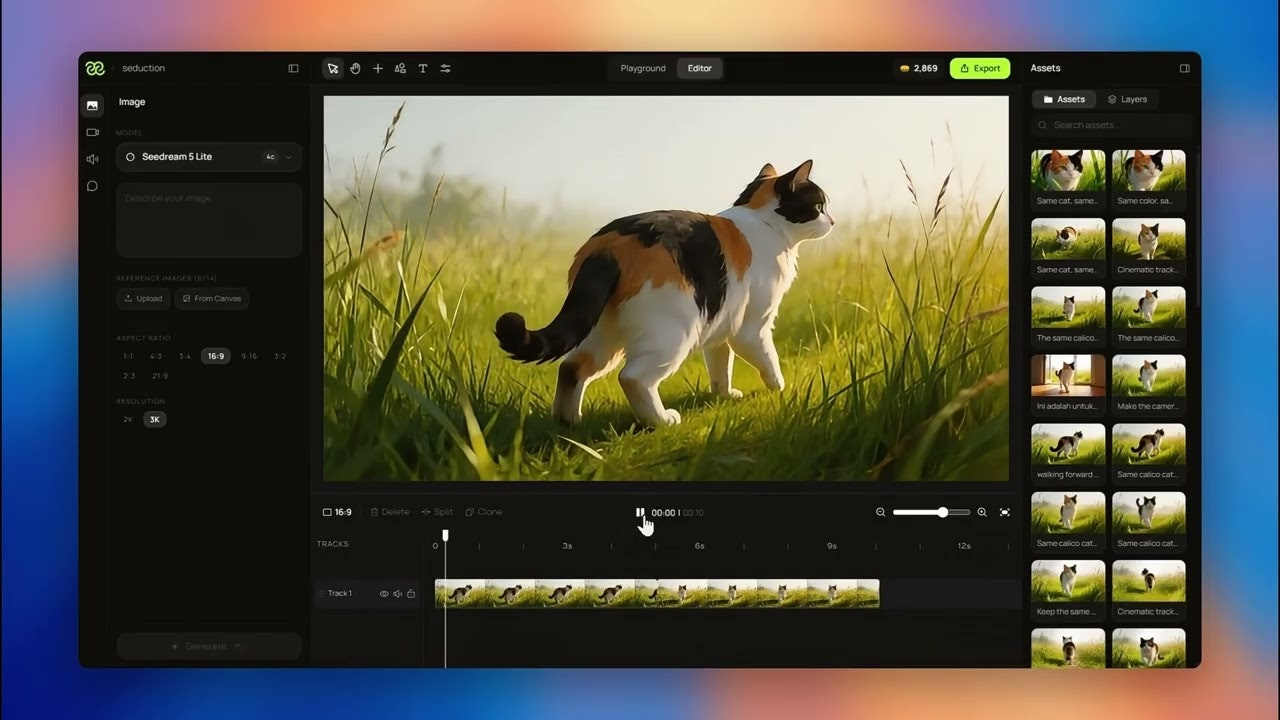
Task: Toggle Track 1 visibility eye
Action: tap(384, 593)
